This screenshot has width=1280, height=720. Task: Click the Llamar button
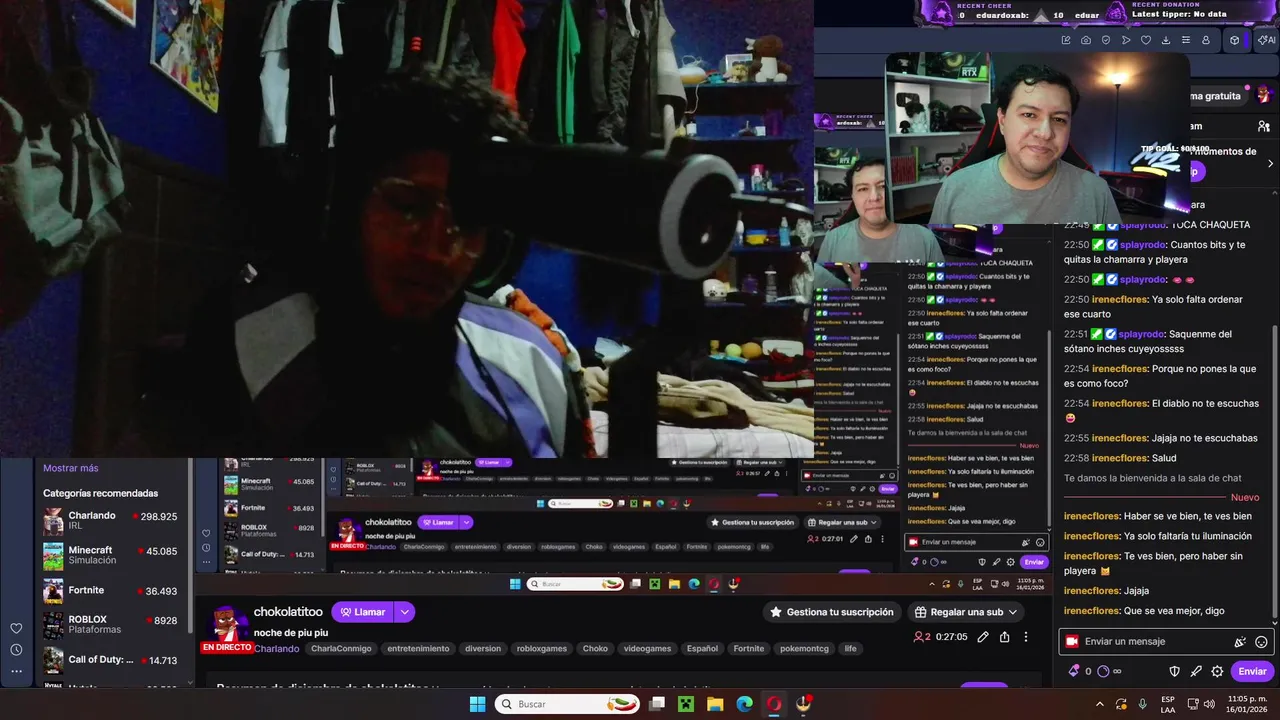[x=362, y=612]
